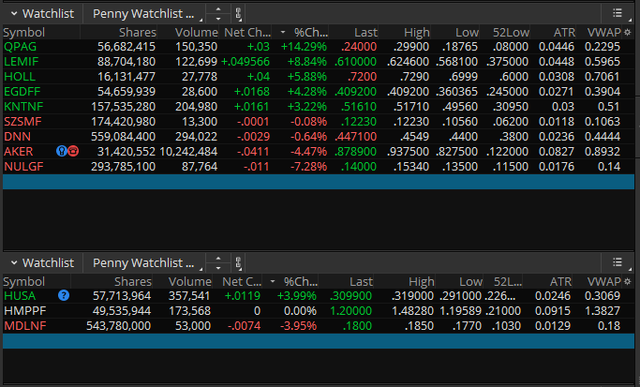Open the Penny Watchlist dropdown above the HUSA table

pyautogui.click(x=144, y=263)
